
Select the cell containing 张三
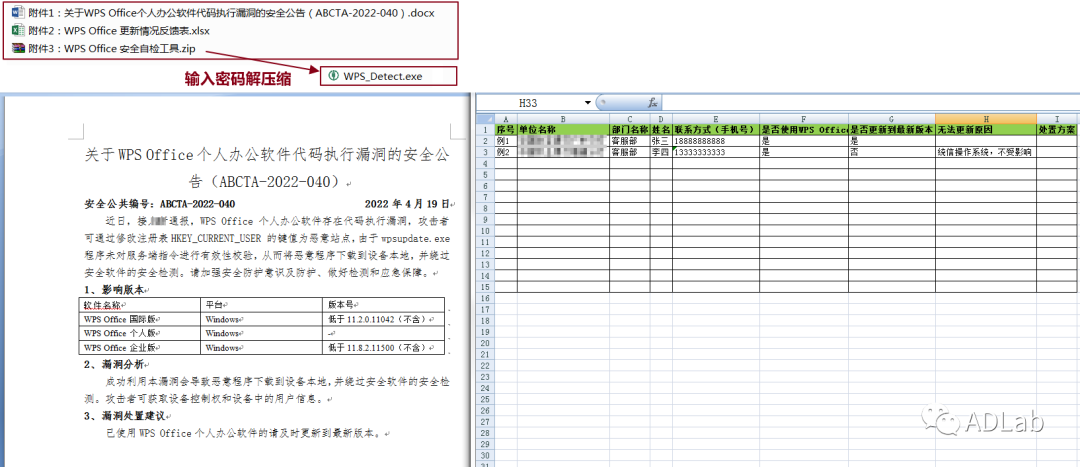[660, 141]
